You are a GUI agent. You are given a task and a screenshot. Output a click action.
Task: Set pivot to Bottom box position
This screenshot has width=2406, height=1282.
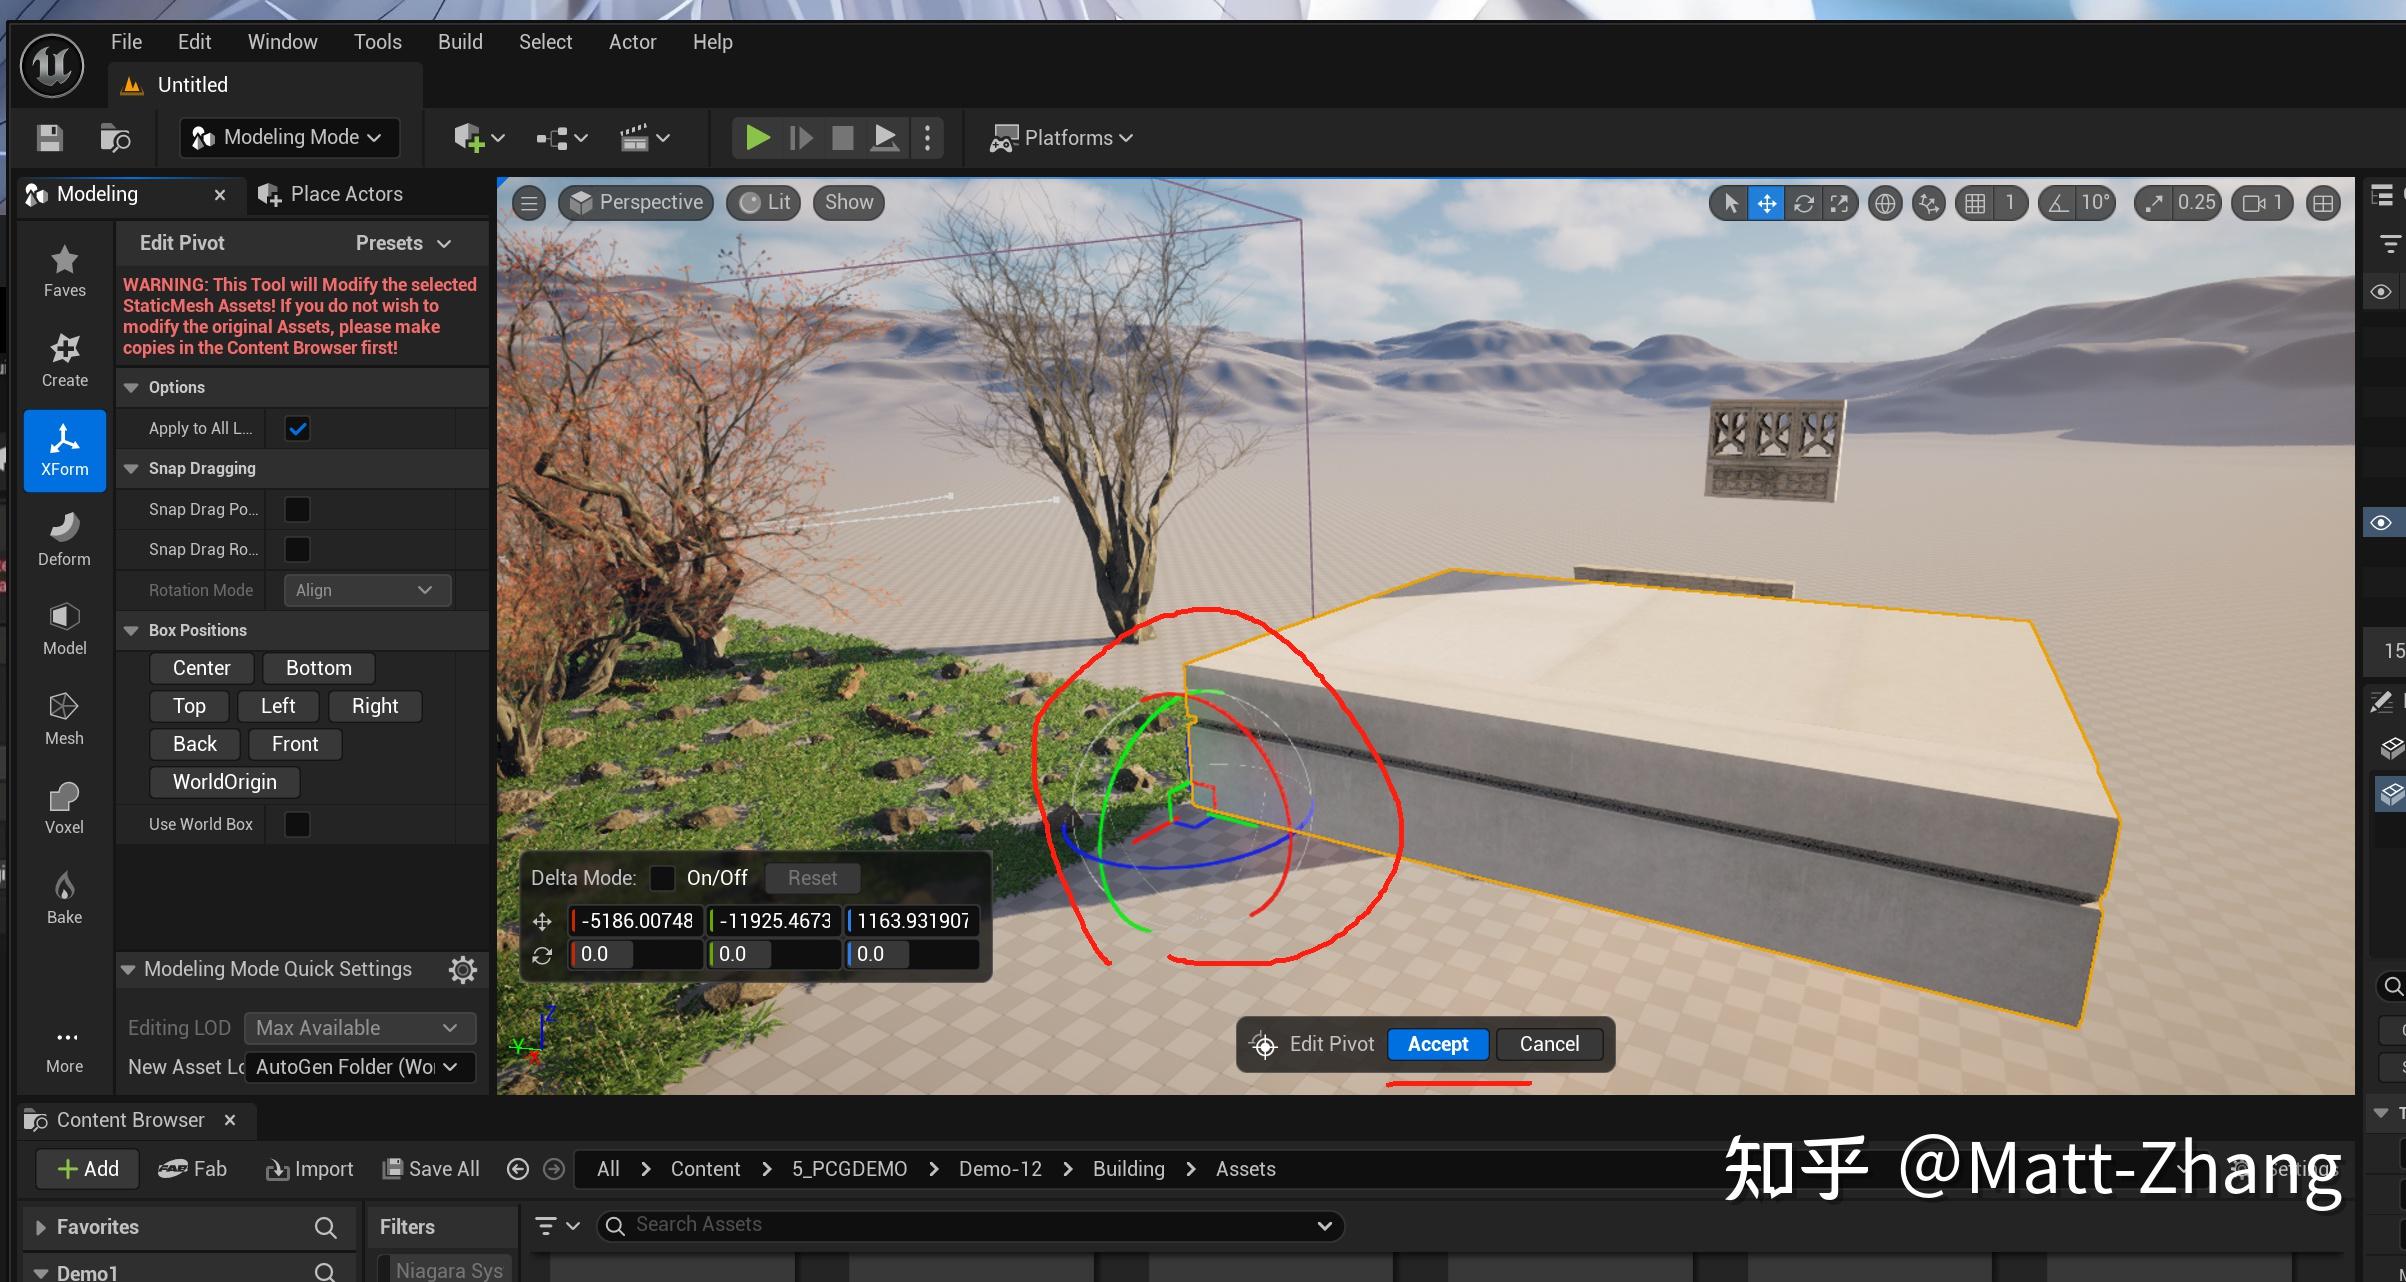[318, 668]
